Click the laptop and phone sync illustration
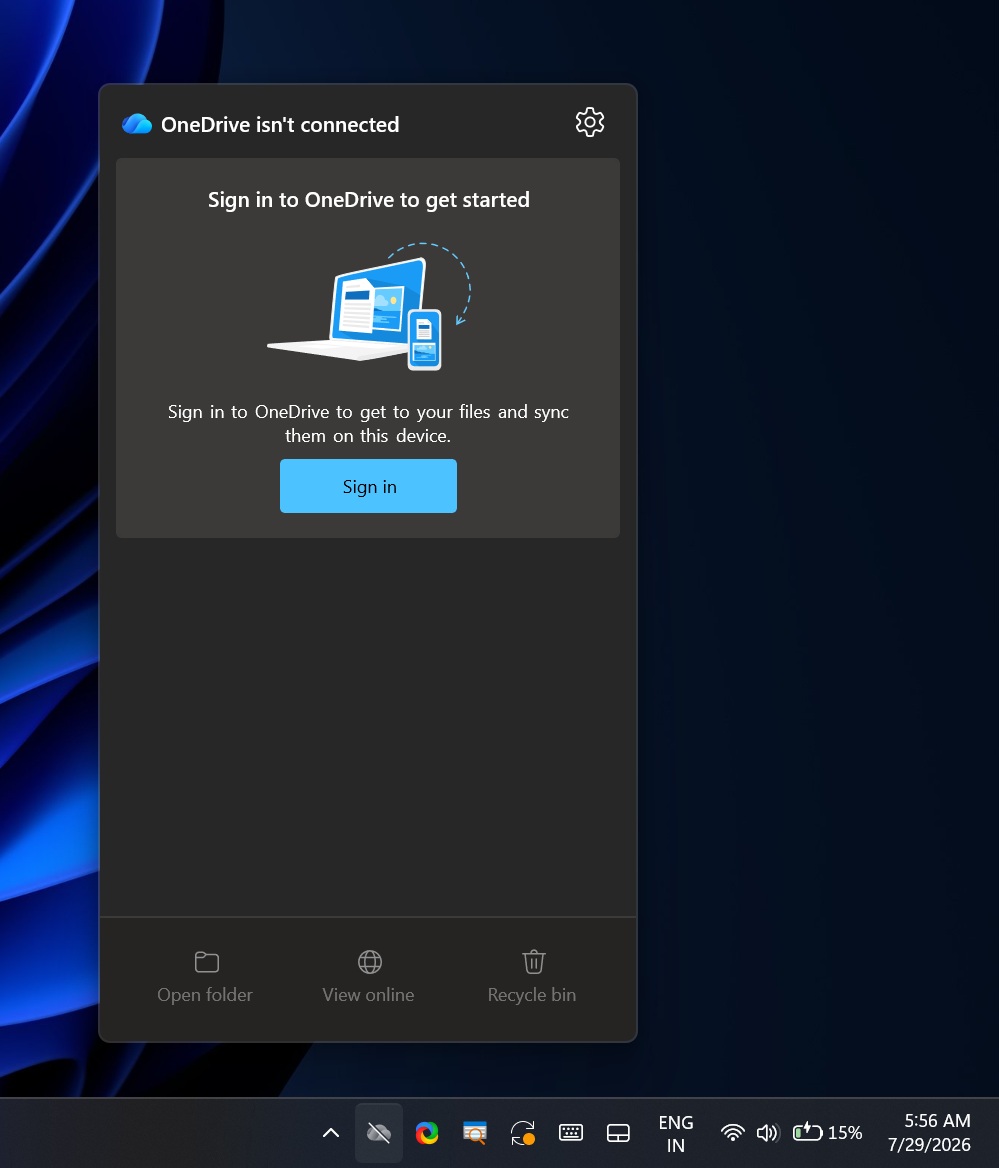 (x=370, y=306)
